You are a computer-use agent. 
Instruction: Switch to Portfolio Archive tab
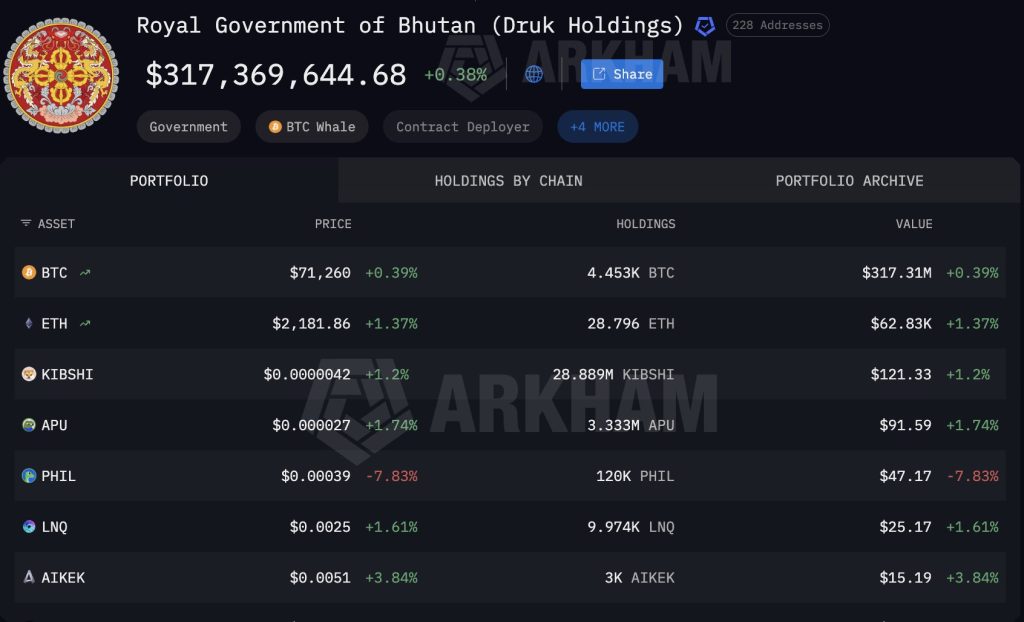[x=849, y=181]
